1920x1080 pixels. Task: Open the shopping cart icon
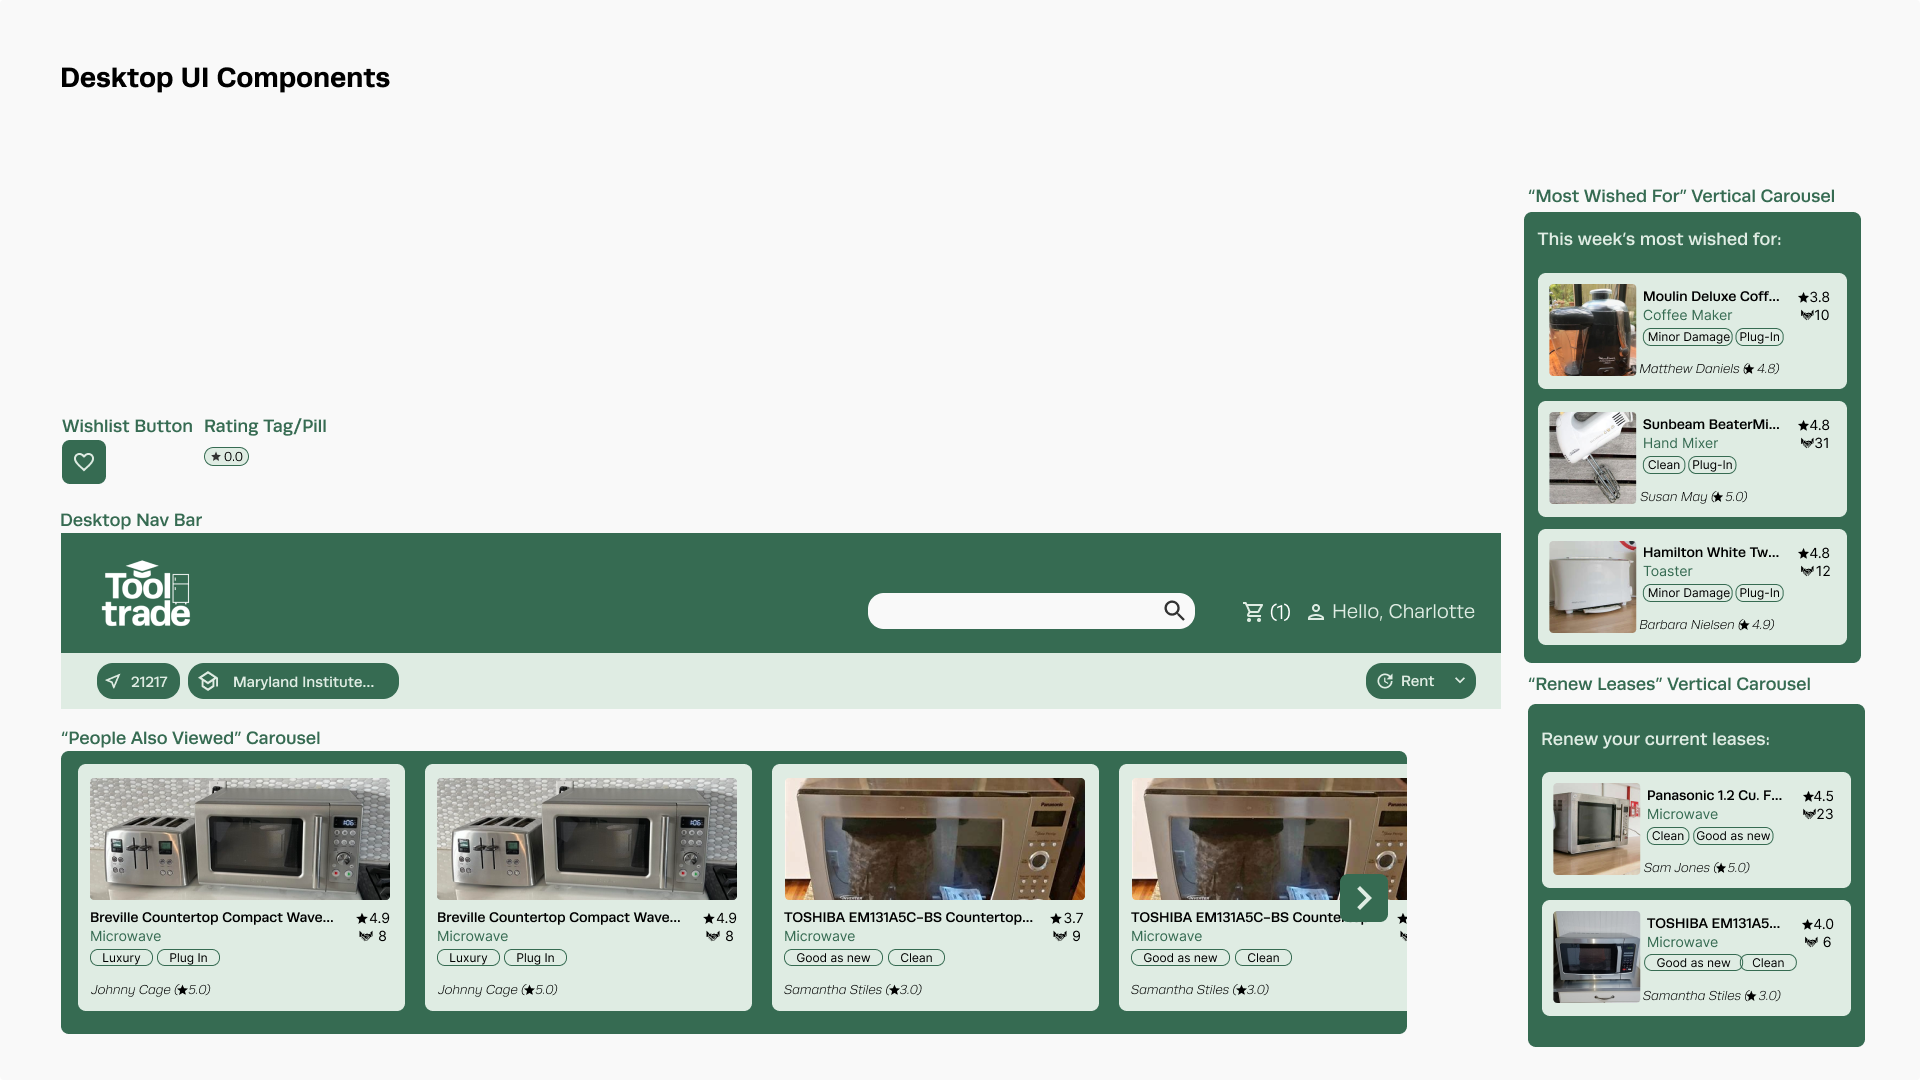[x=1253, y=612]
